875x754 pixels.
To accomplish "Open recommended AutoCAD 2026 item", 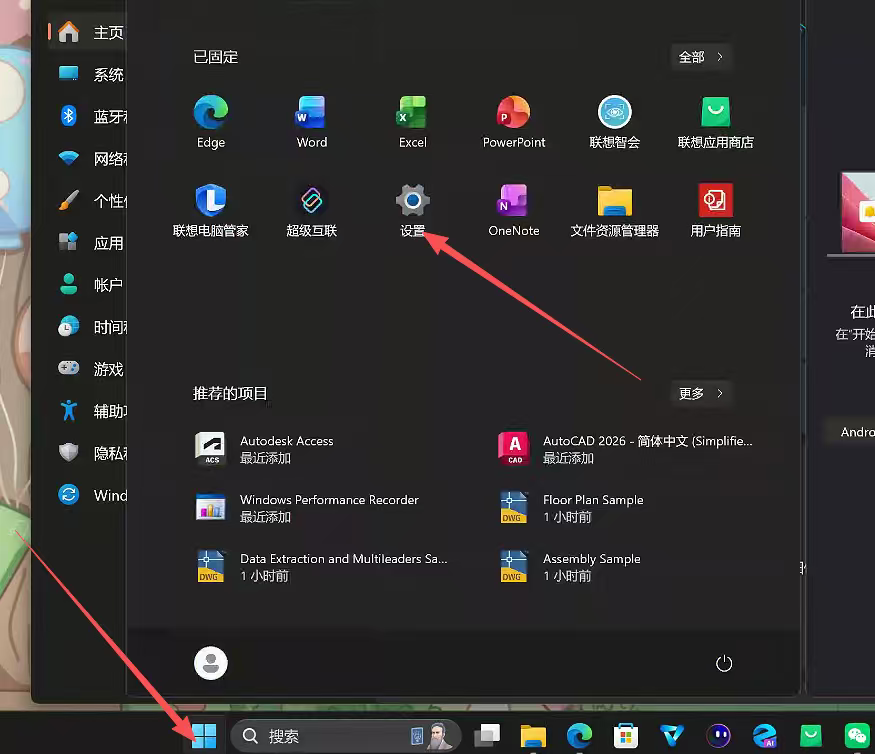I will (626, 449).
